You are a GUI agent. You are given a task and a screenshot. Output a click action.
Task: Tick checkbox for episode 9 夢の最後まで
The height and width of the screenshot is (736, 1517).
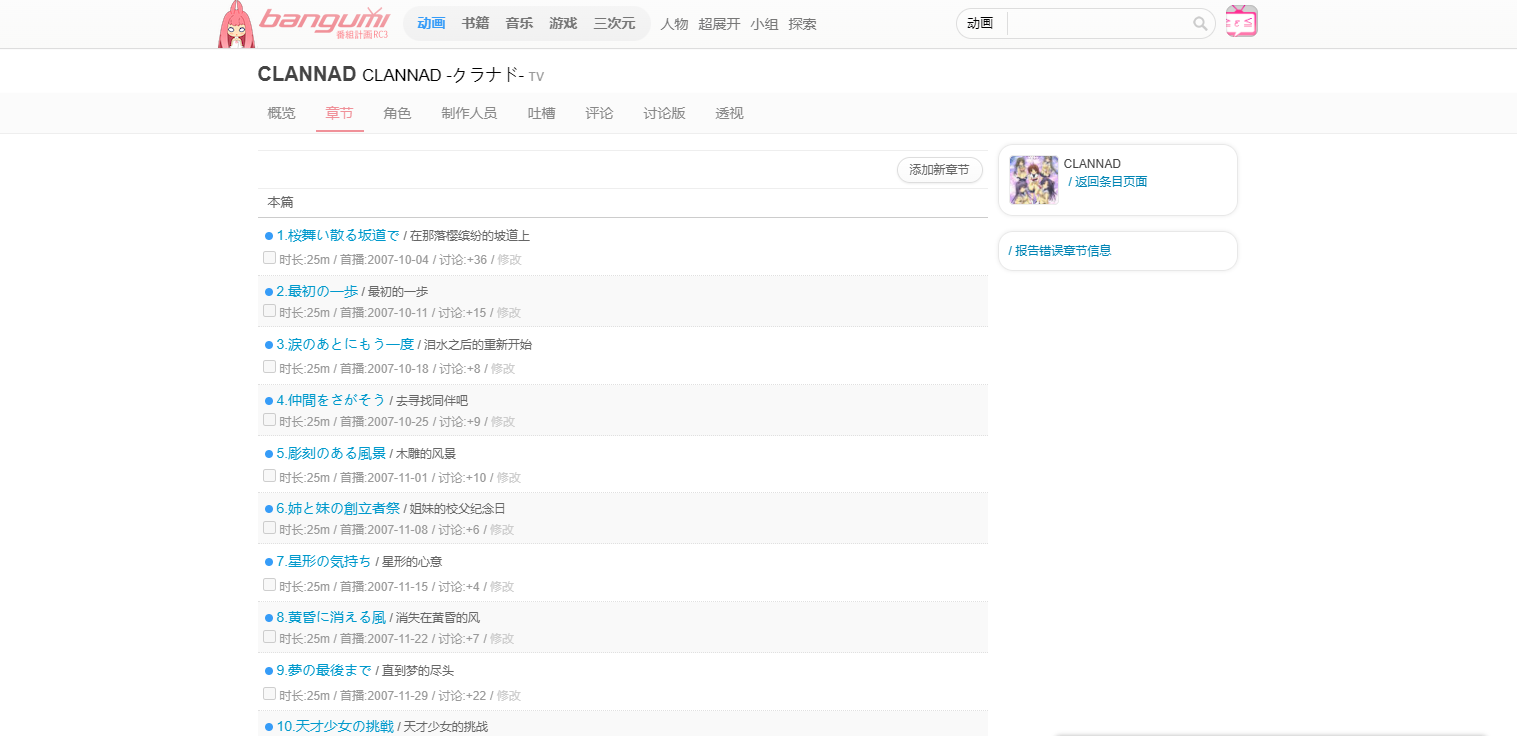(x=269, y=694)
